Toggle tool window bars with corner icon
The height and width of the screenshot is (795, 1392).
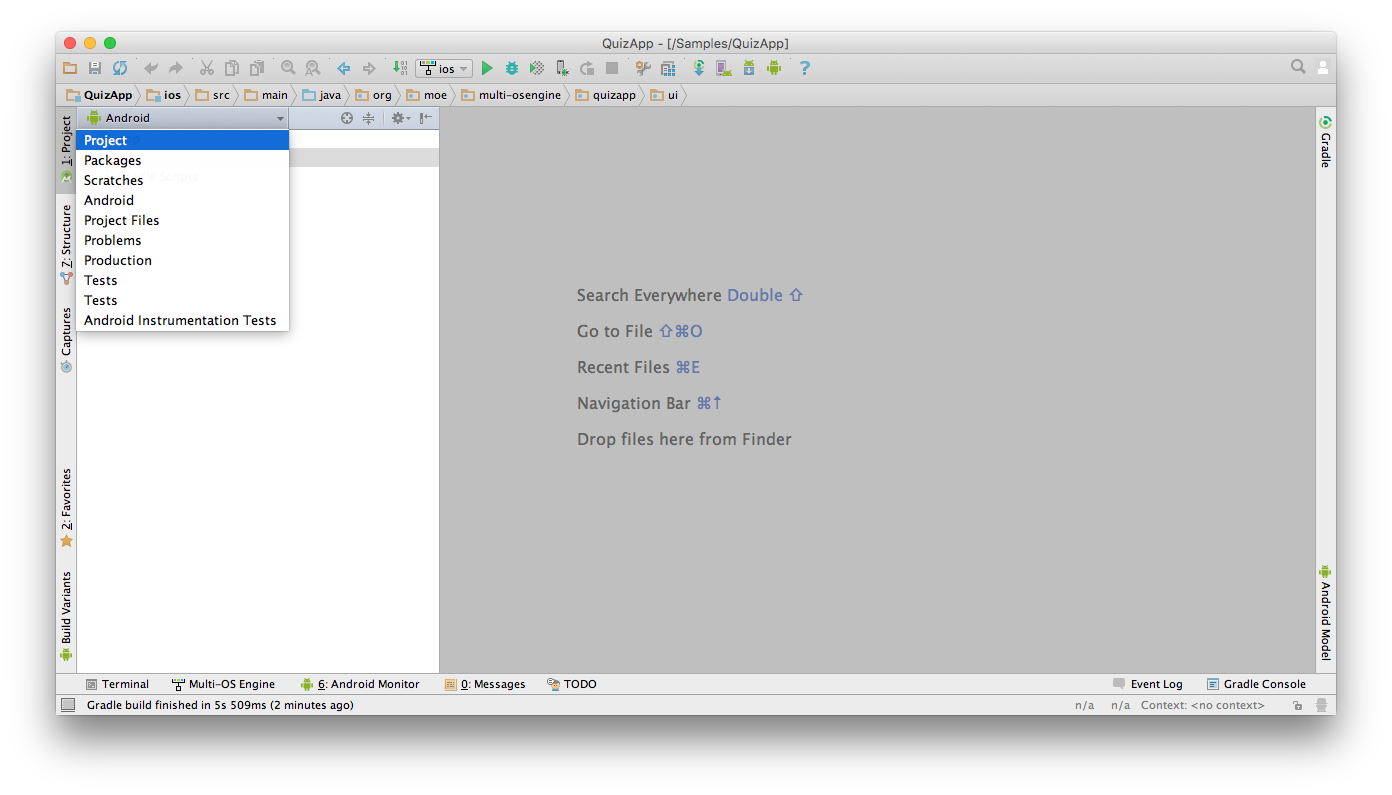coord(68,705)
